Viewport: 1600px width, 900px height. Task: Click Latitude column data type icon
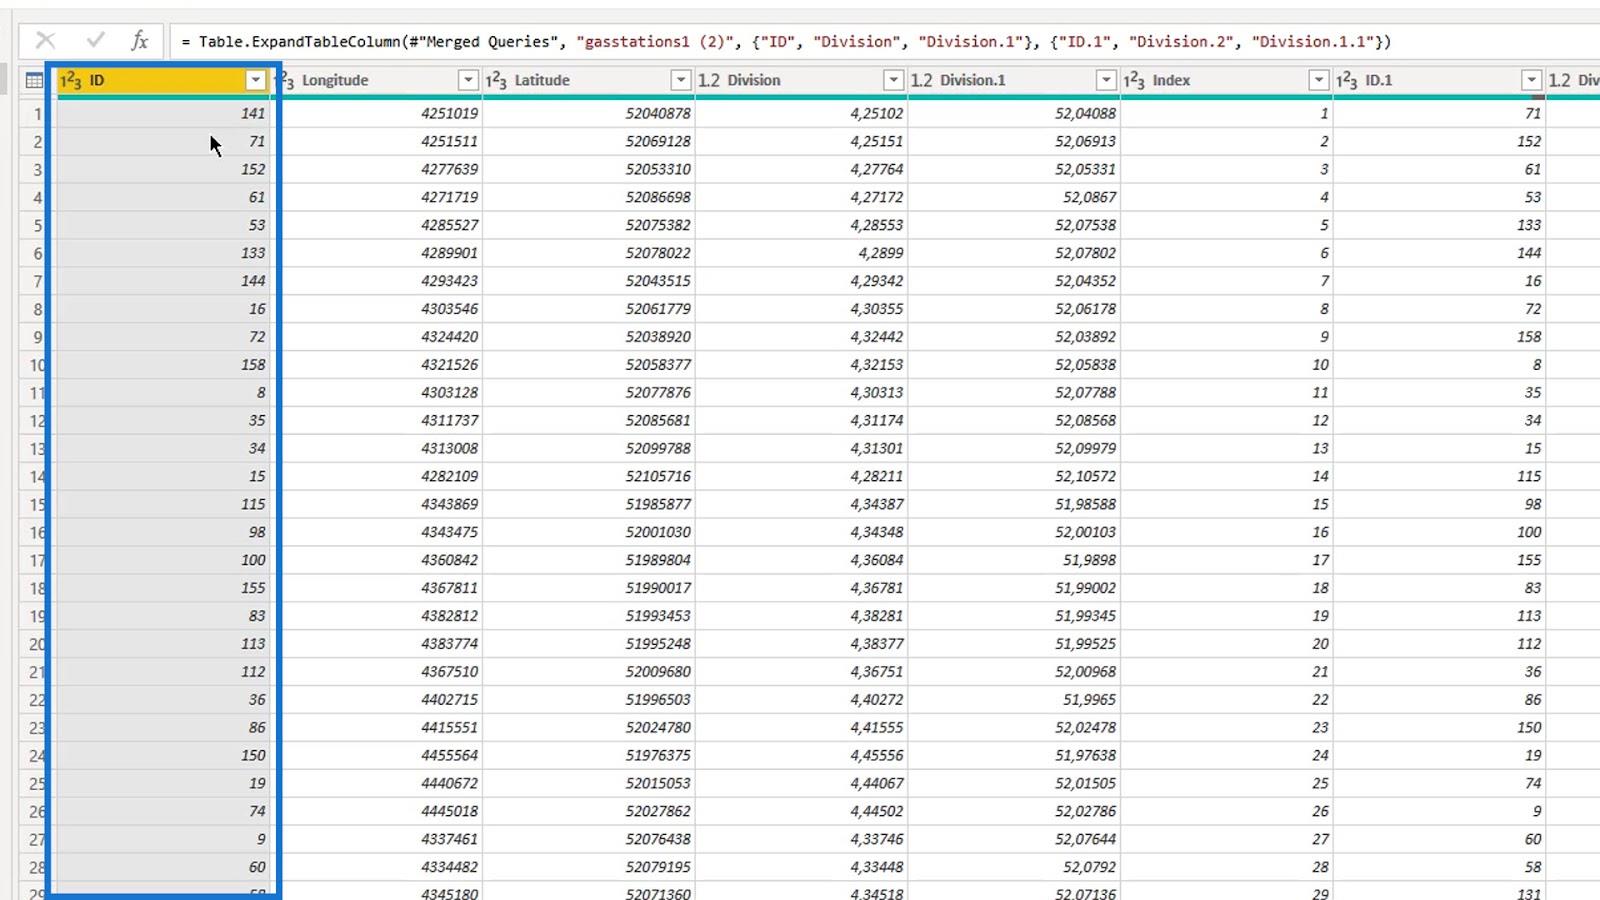496,80
